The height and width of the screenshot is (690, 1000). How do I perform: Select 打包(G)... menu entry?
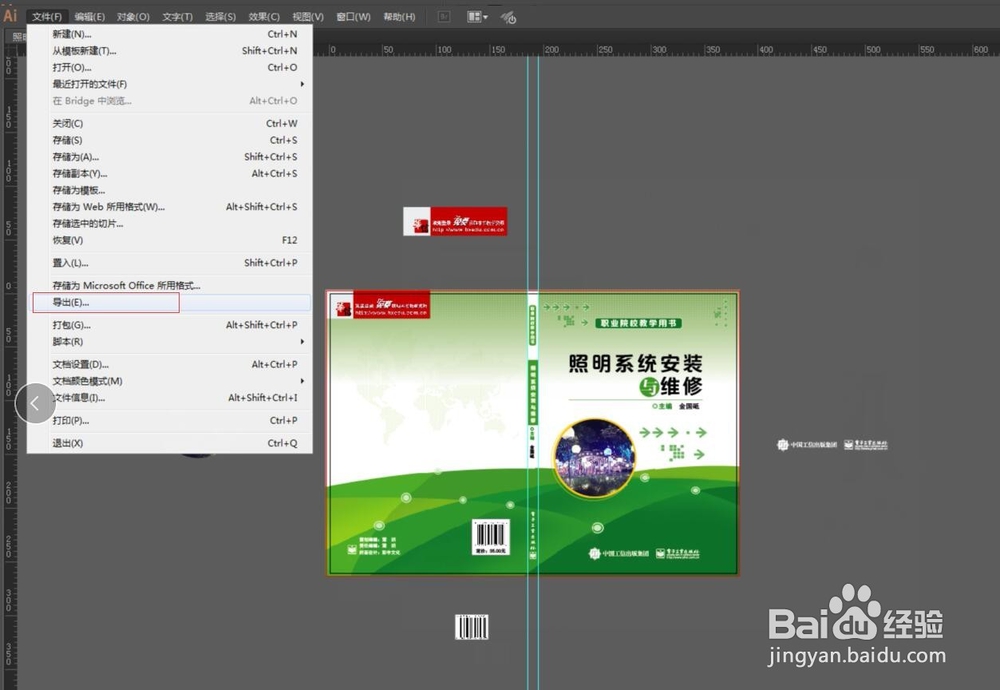point(170,325)
